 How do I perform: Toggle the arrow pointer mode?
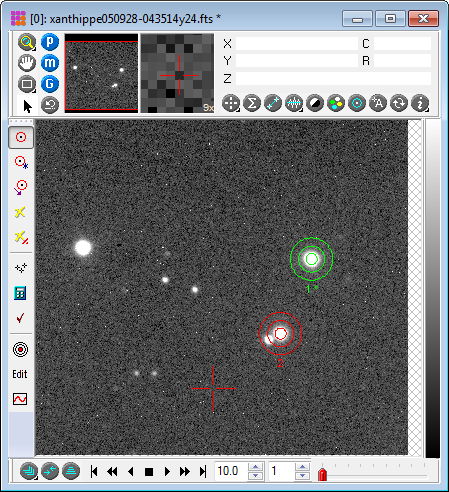[27, 106]
